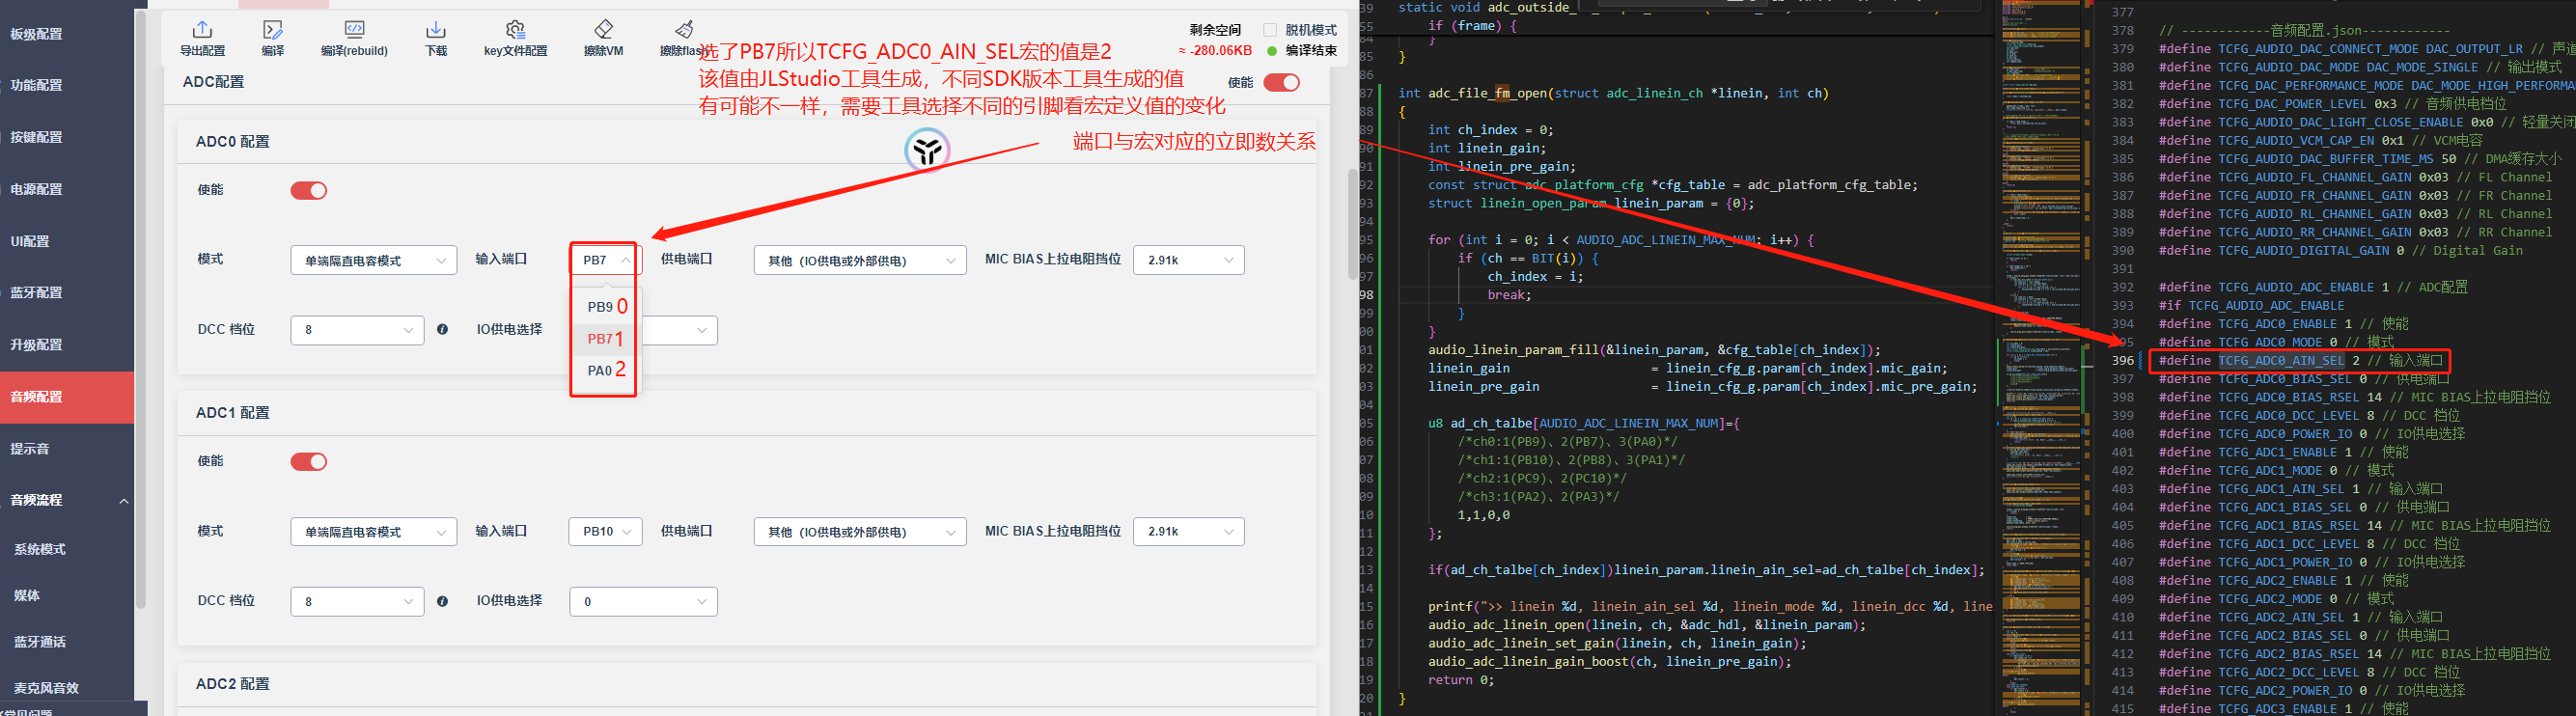
Task: Click the 导出配置 export icon
Action: (x=202, y=30)
